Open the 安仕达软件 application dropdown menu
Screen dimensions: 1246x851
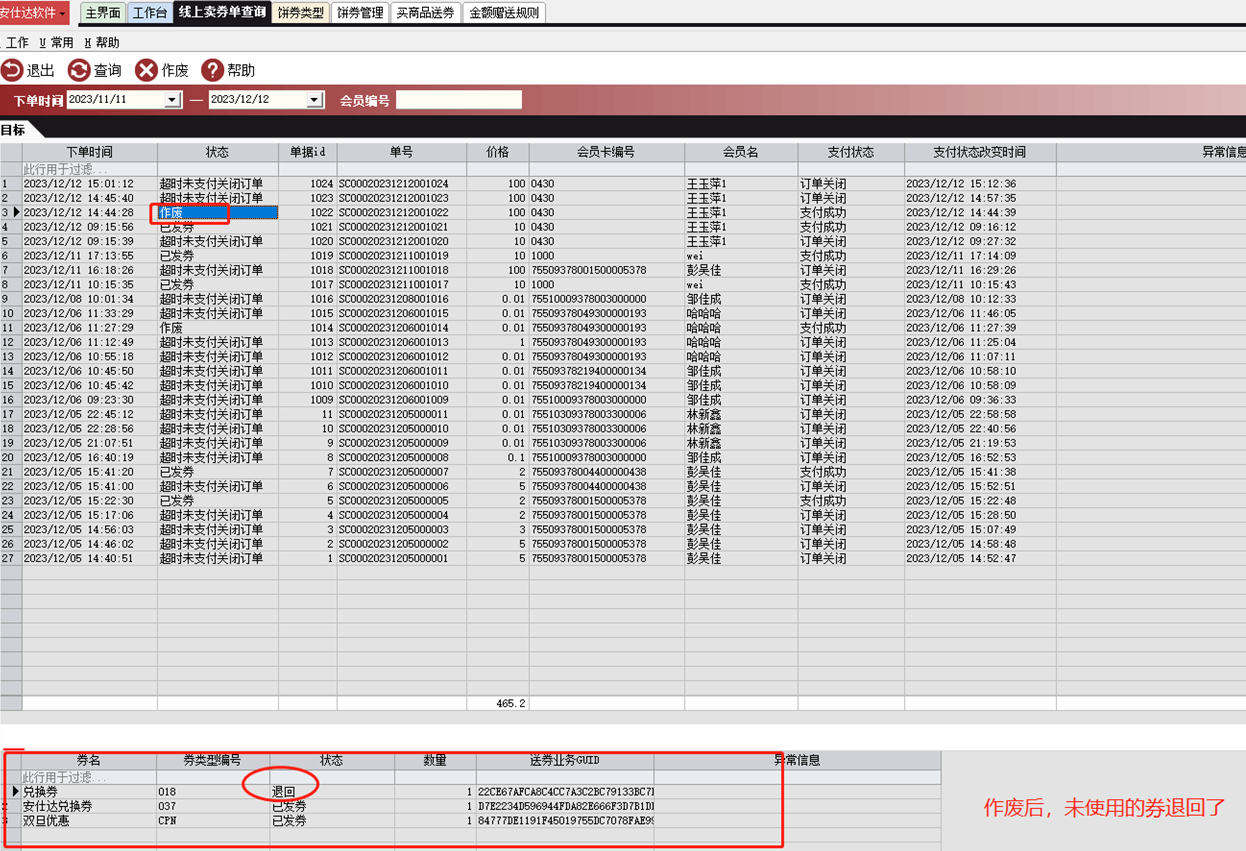63,13
